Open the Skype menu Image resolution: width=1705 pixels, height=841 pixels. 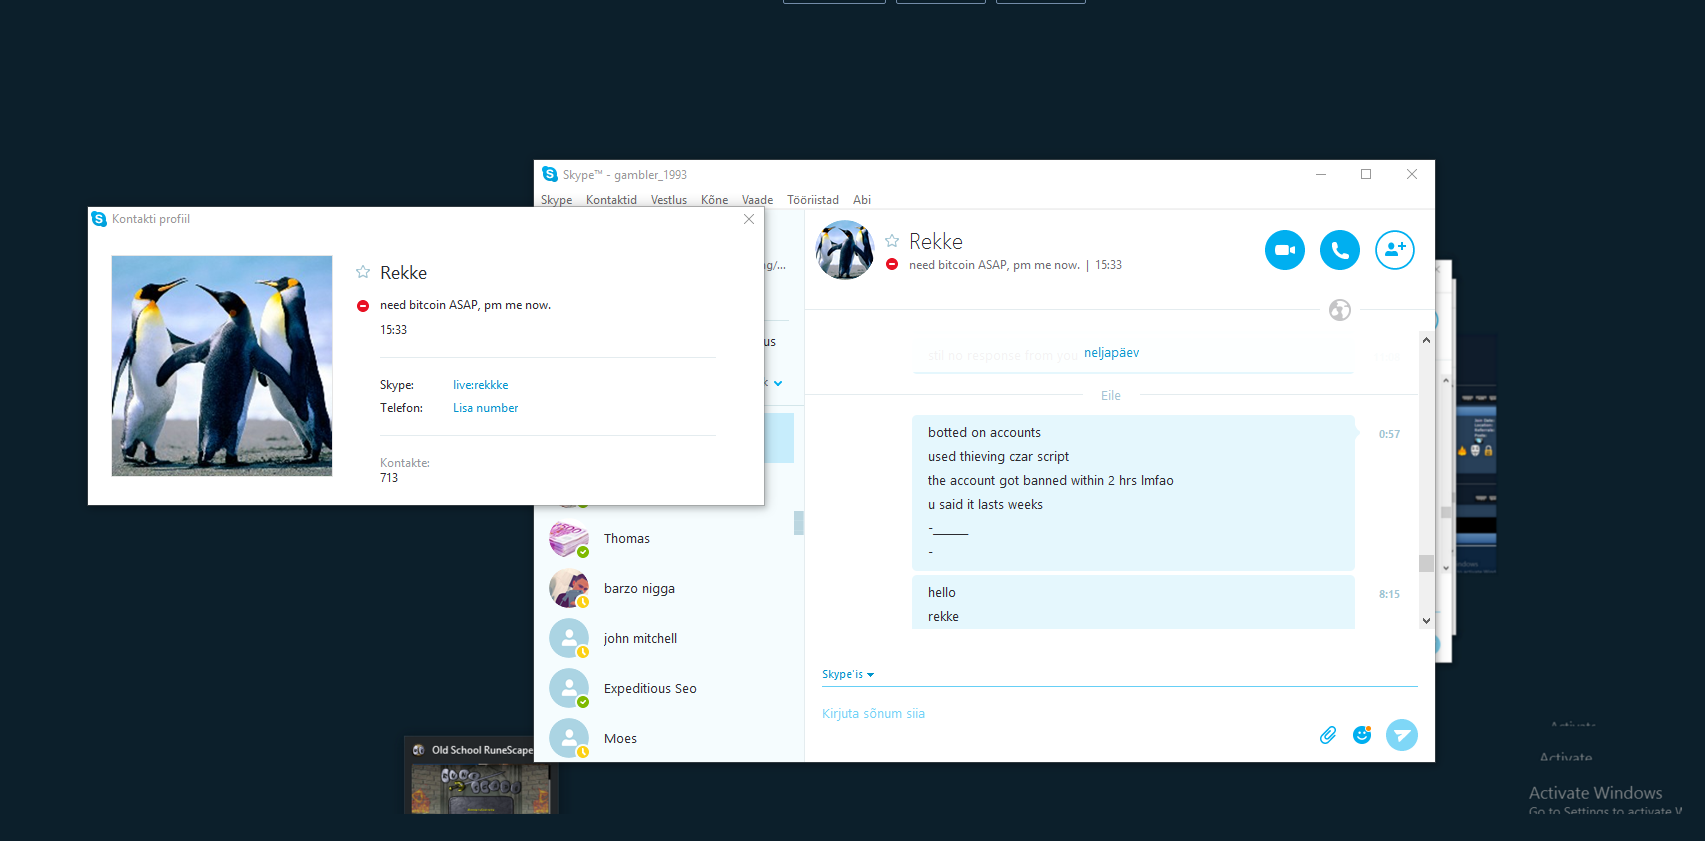tap(557, 200)
